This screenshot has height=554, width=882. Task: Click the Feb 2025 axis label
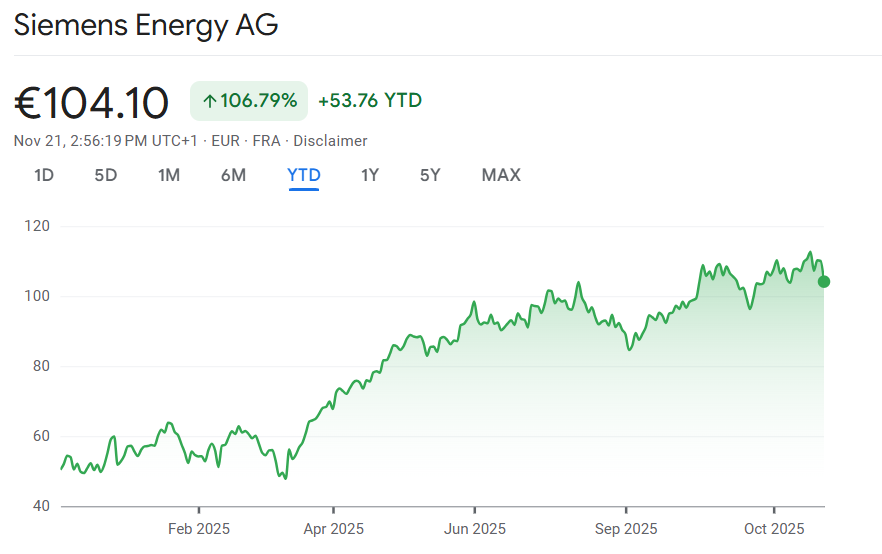coord(199,529)
